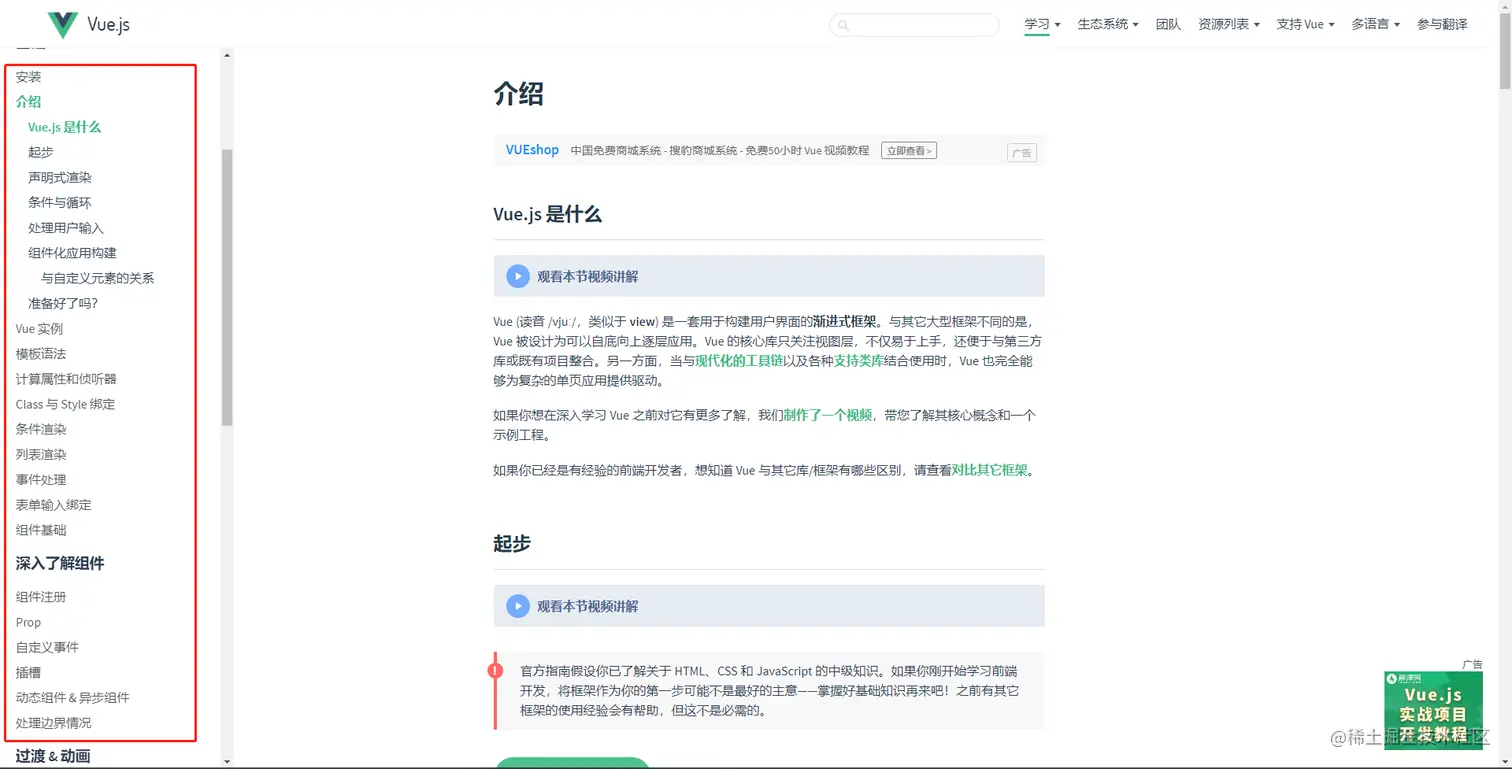The width and height of the screenshot is (1512, 769).
Task: Open Prop in the sidebar
Action: (x=28, y=622)
